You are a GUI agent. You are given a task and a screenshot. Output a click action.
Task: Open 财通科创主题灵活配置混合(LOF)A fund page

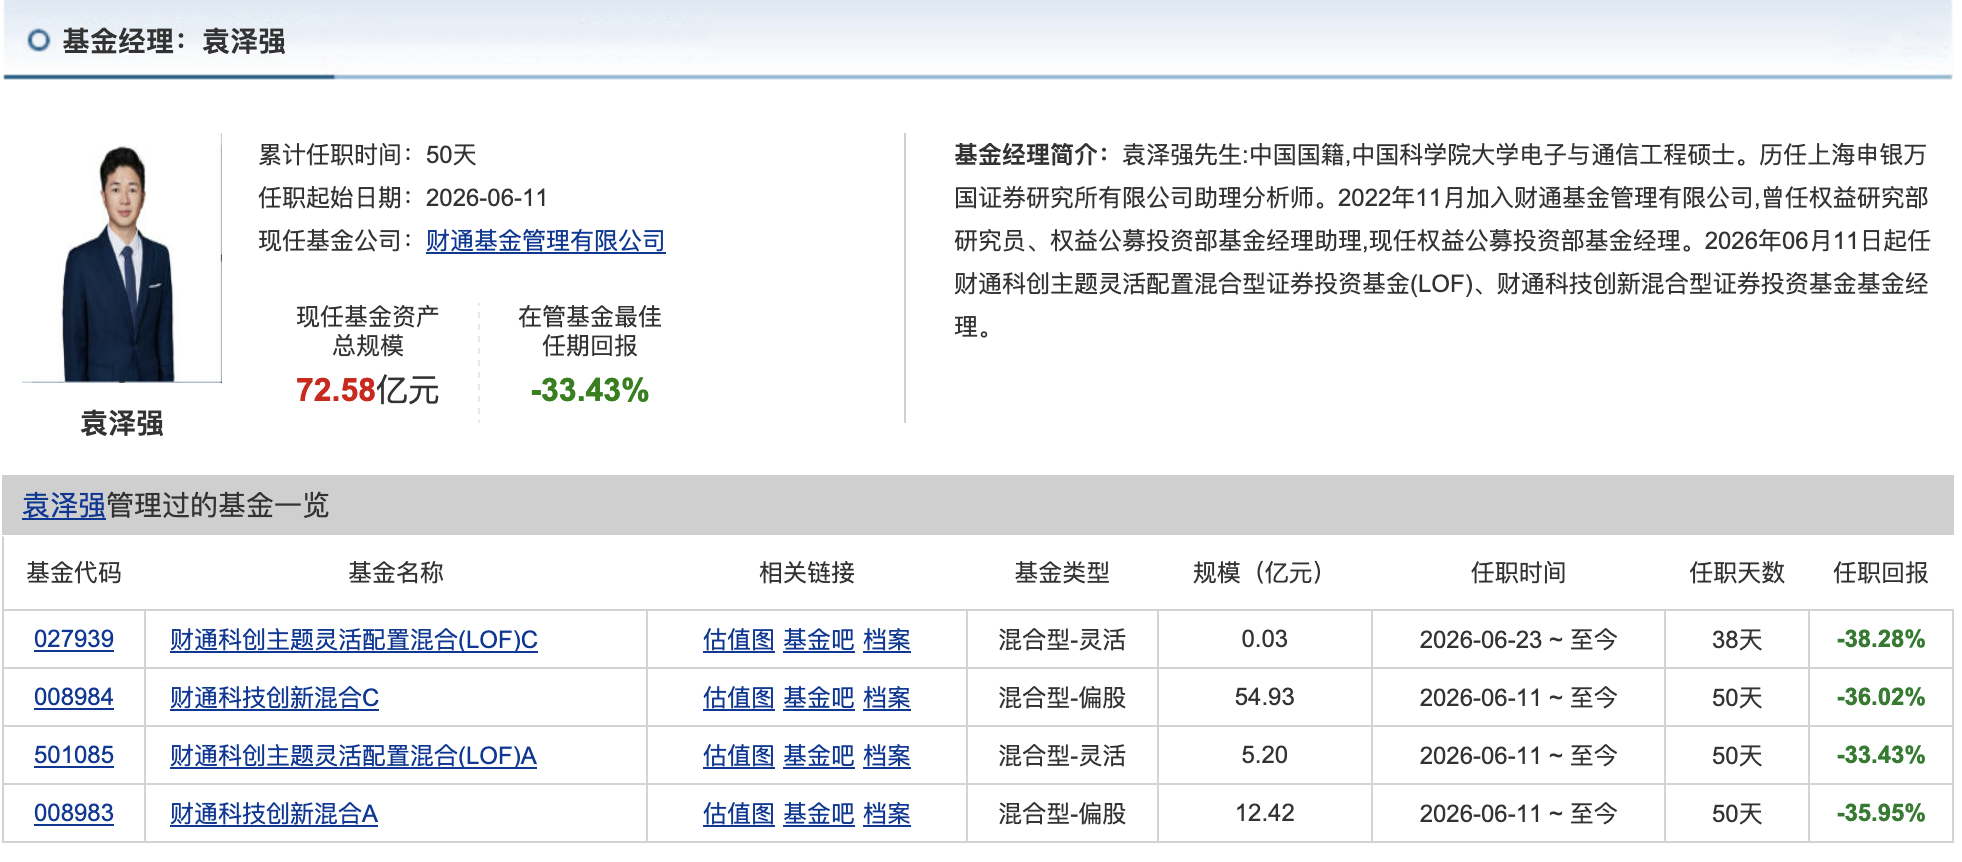pos(353,756)
